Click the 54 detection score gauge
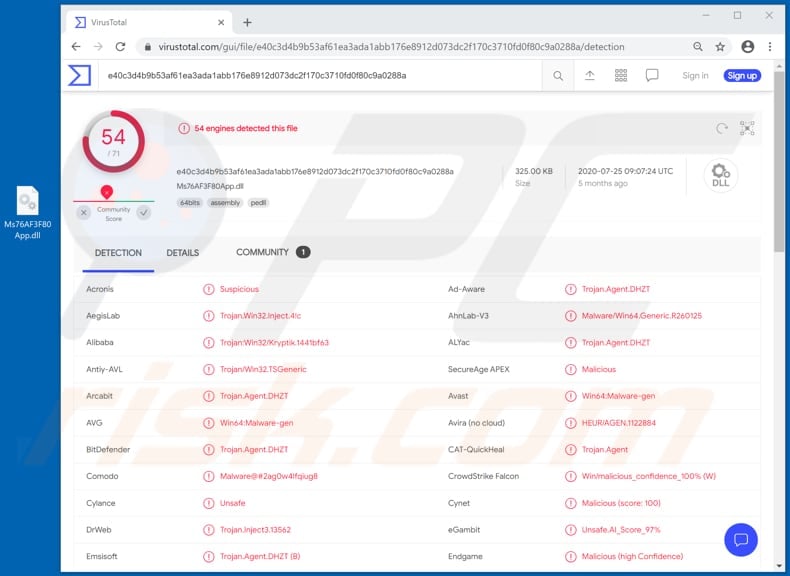The width and height of the screenshot is (790, 576). (113, 142)
